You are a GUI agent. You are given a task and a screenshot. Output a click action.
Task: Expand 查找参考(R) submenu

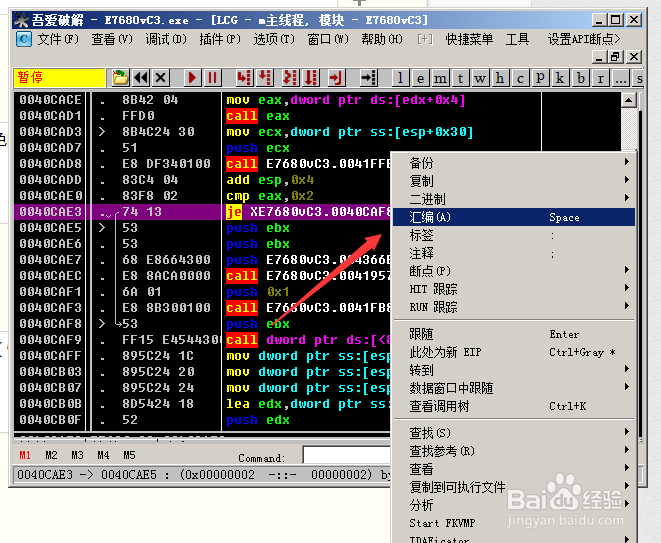click(x=514, y=451)
